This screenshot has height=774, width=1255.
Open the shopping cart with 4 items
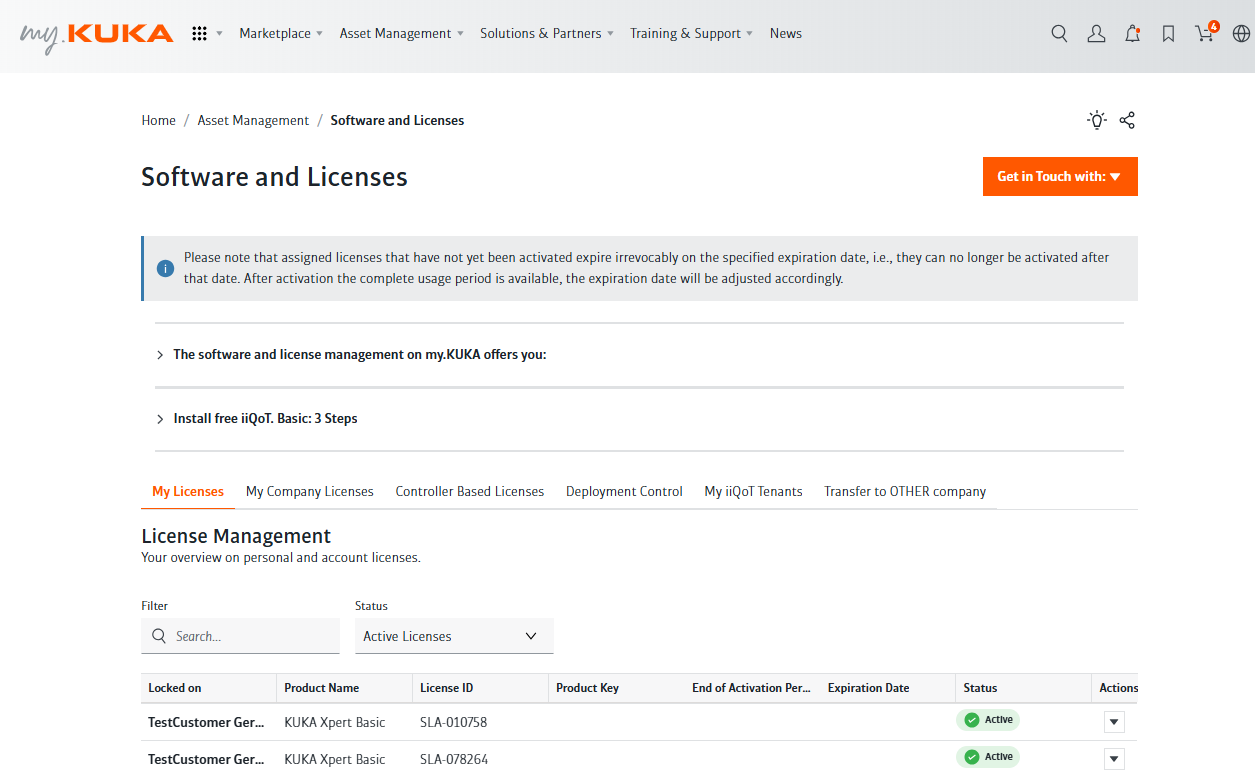(1204, 33)
